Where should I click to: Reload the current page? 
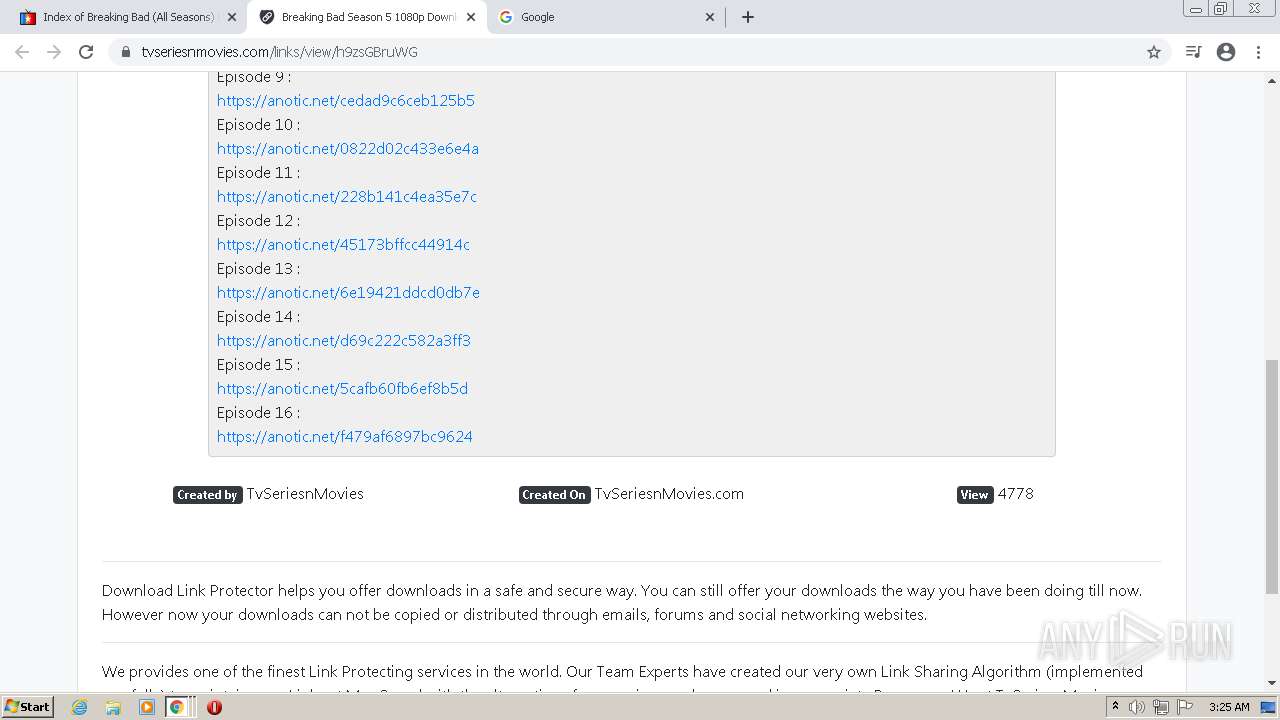pos(86,52)
